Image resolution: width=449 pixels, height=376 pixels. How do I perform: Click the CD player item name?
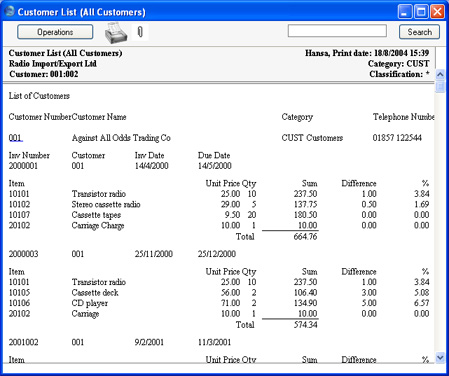90,303
